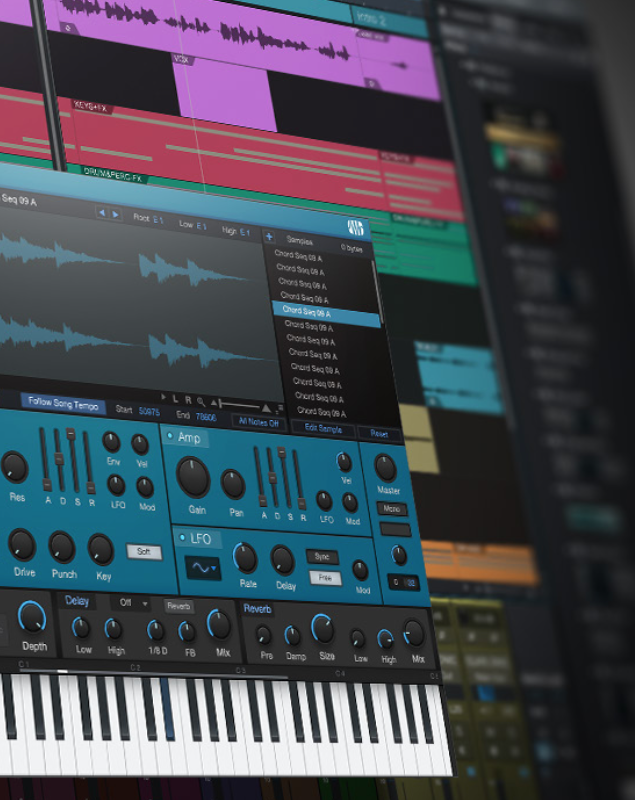Toggle the Soft button next to Key
This screenshot has width=635, height=800.
click(144, 552)
